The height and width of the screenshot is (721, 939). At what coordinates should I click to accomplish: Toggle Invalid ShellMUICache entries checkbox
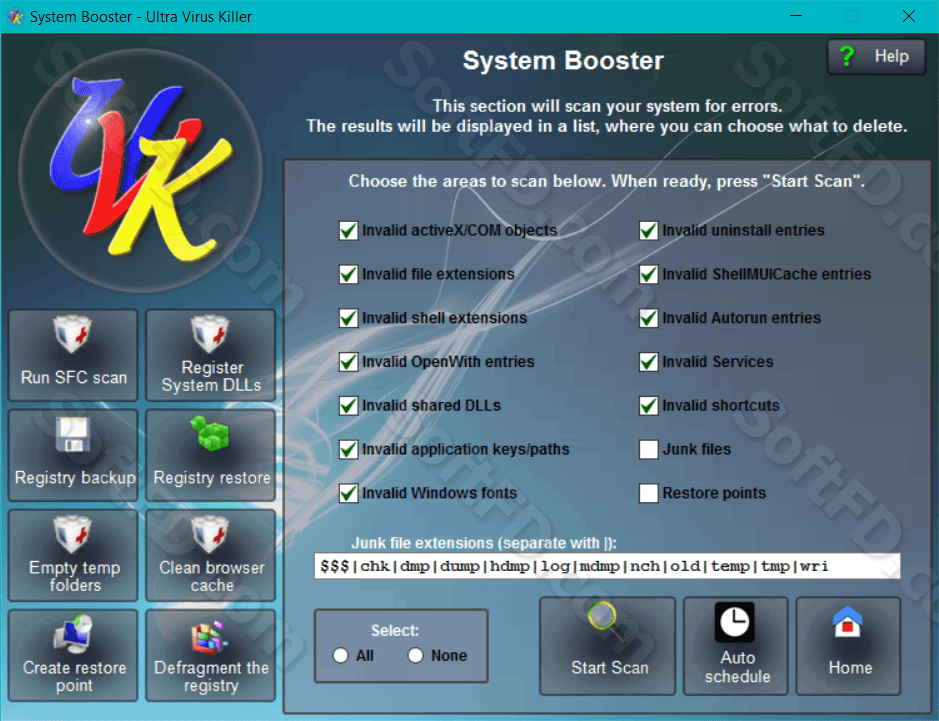[x=649, y=274]
